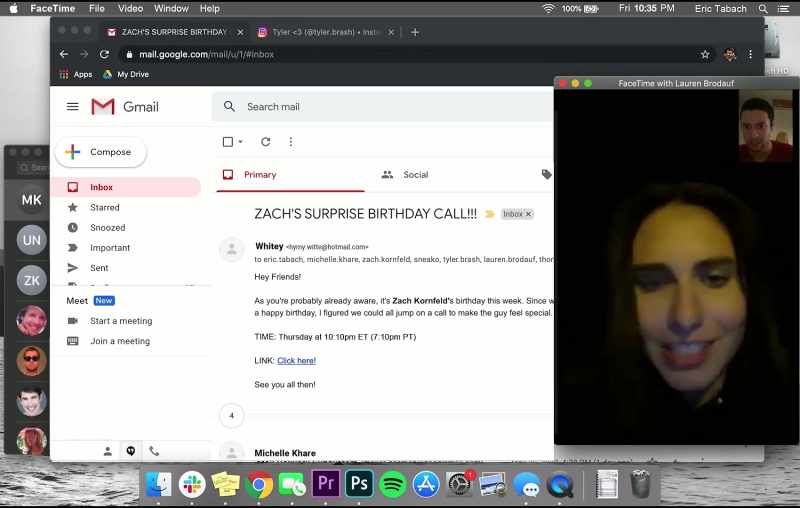Open the phone calls icon in Gmail

click(x=154, y=451)
